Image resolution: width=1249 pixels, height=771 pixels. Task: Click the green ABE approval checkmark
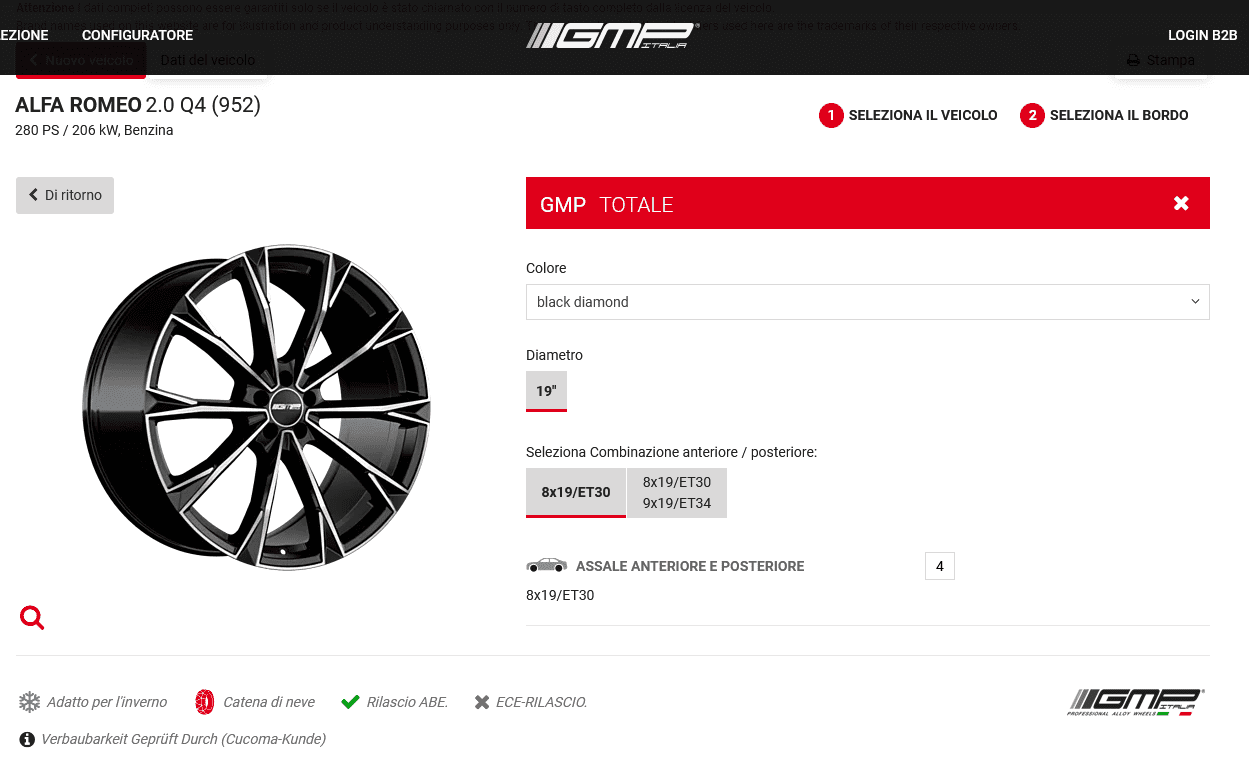point(350,702)
